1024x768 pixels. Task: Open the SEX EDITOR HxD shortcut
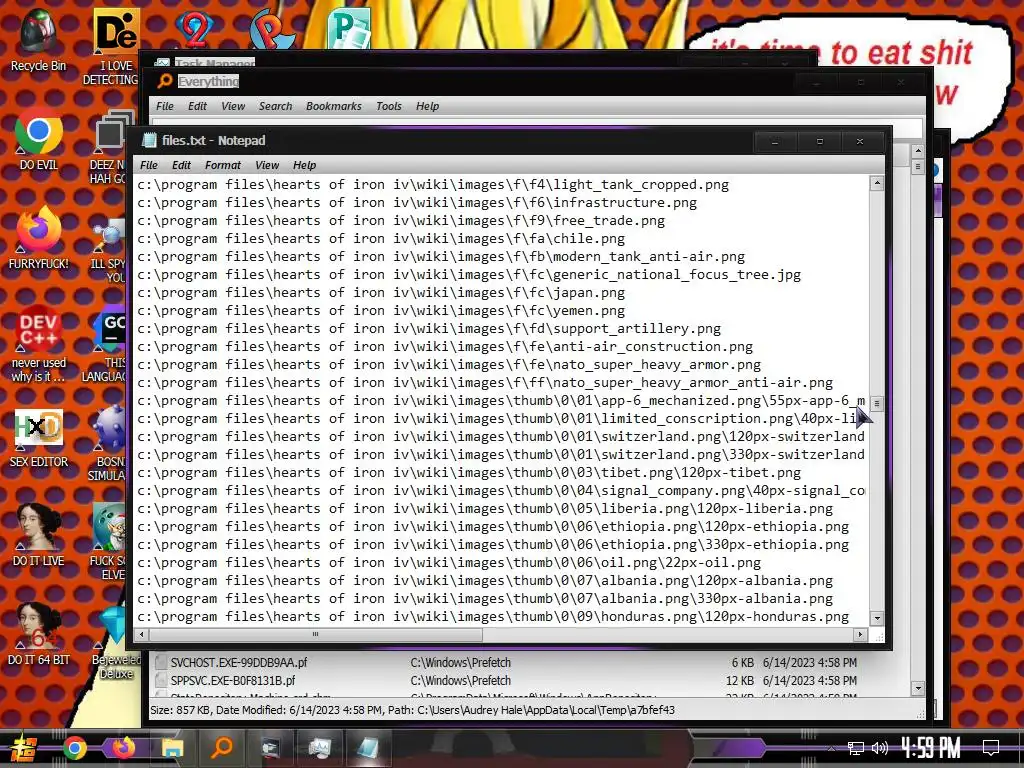click(39, 438)
